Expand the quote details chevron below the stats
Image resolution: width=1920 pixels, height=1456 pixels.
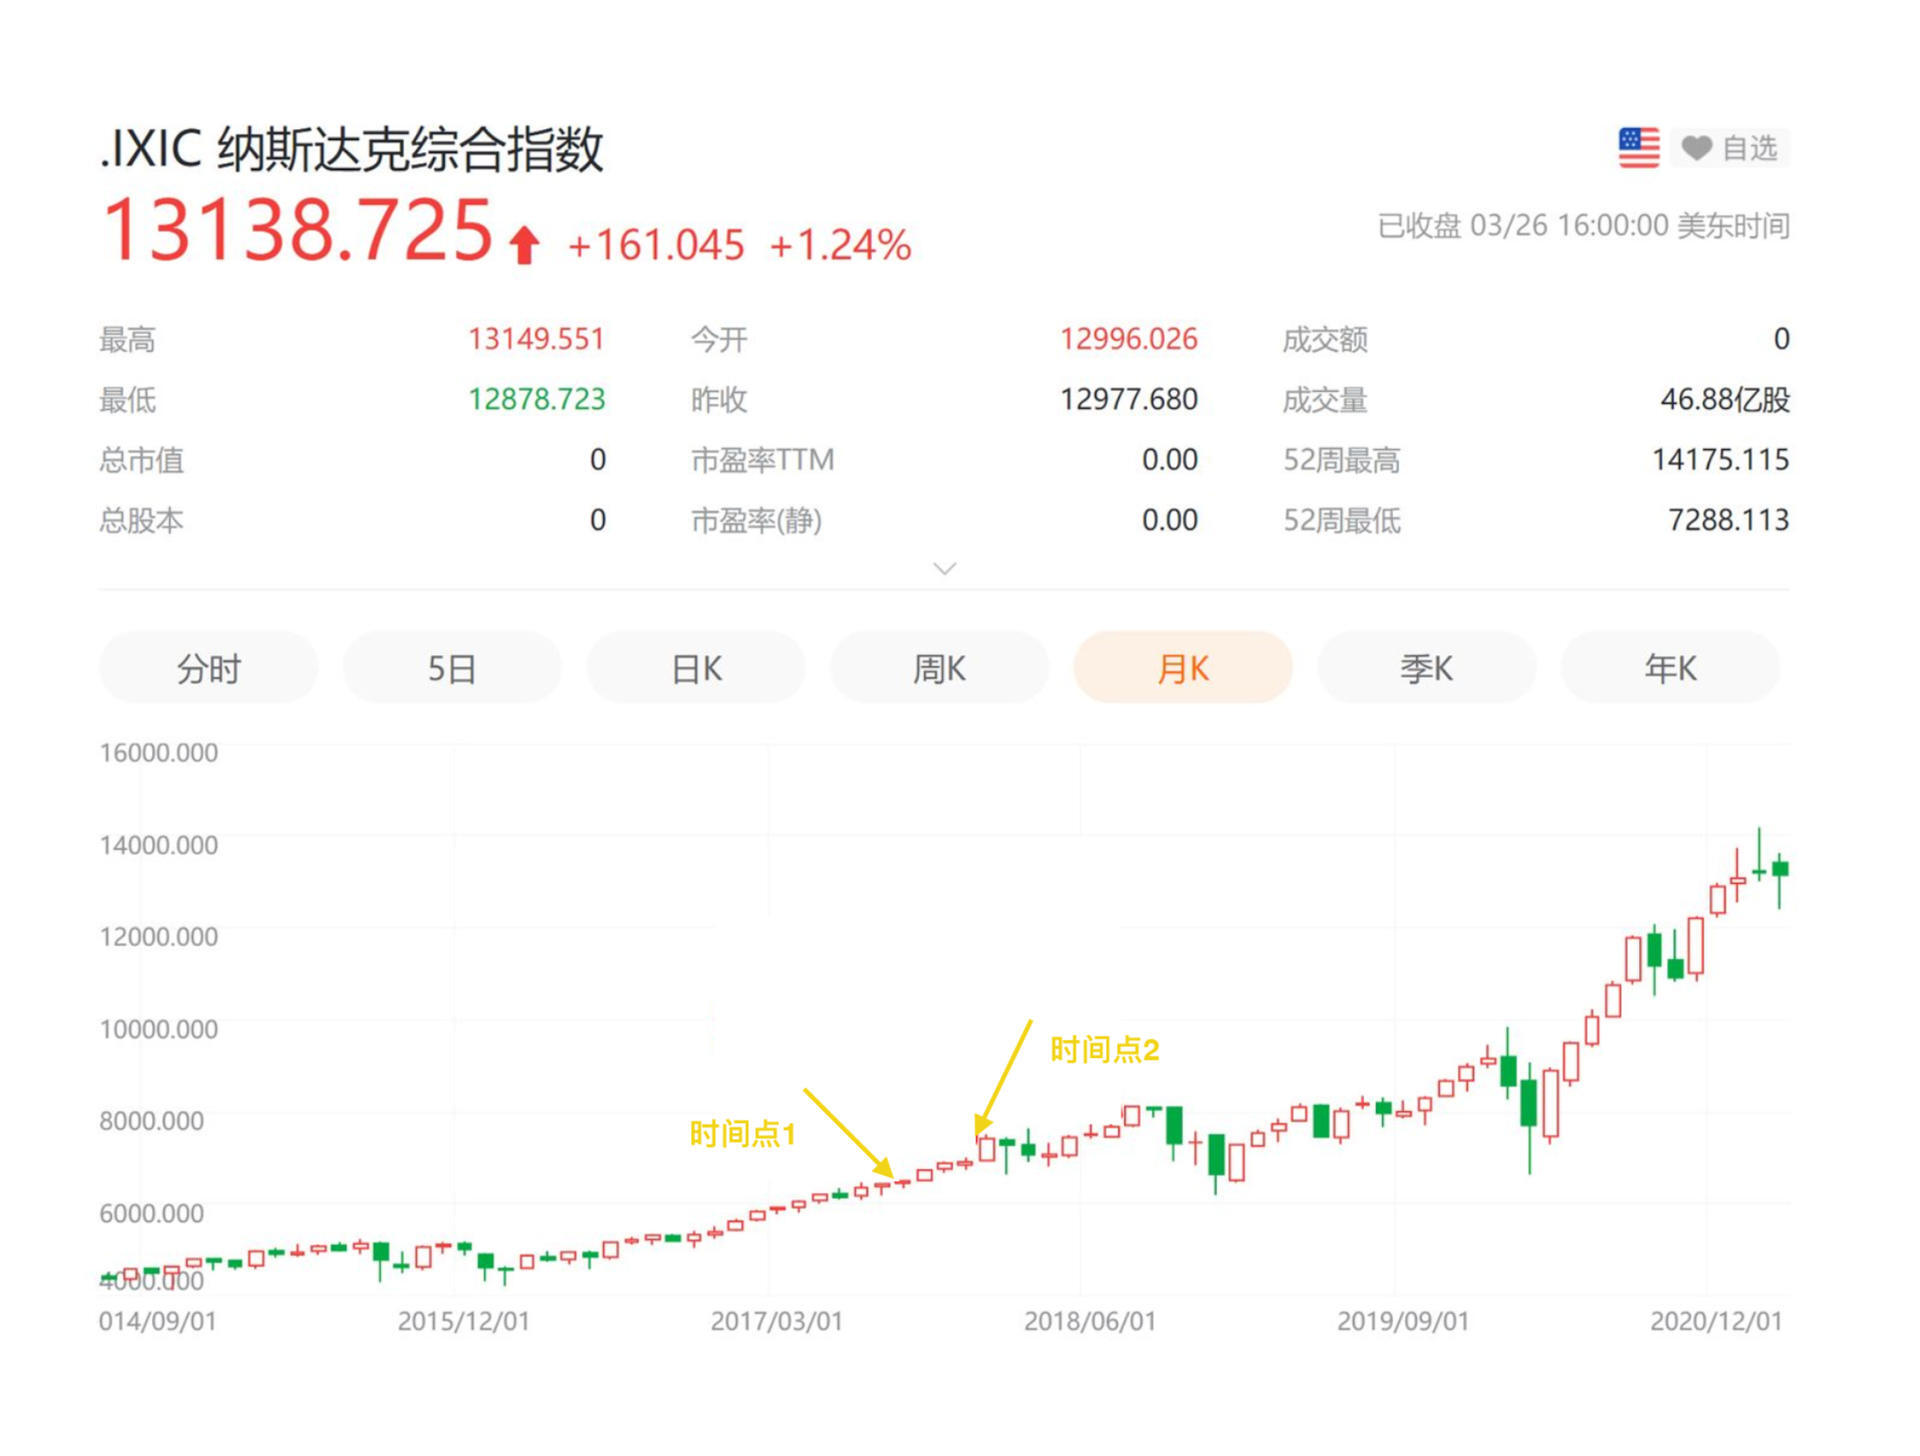(x=944, y=567)
